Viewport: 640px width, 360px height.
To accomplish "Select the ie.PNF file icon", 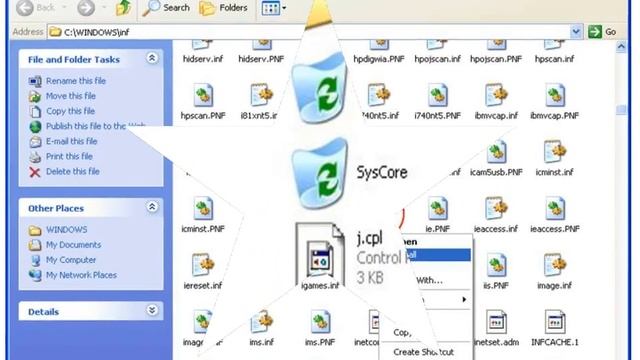I will [438, 209].
